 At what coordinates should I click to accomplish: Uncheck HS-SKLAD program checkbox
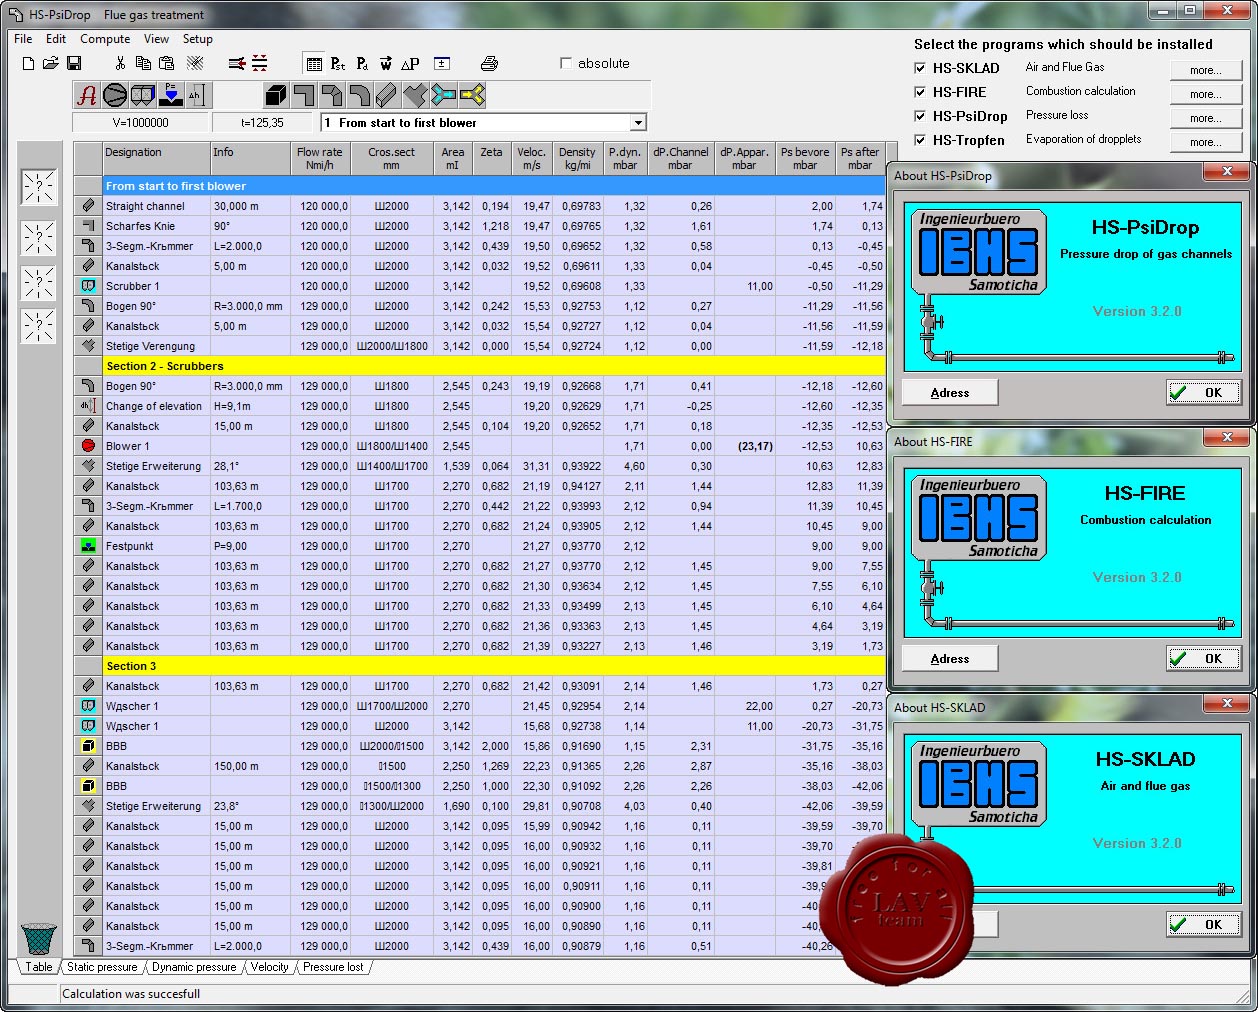[x=920, y=68]
